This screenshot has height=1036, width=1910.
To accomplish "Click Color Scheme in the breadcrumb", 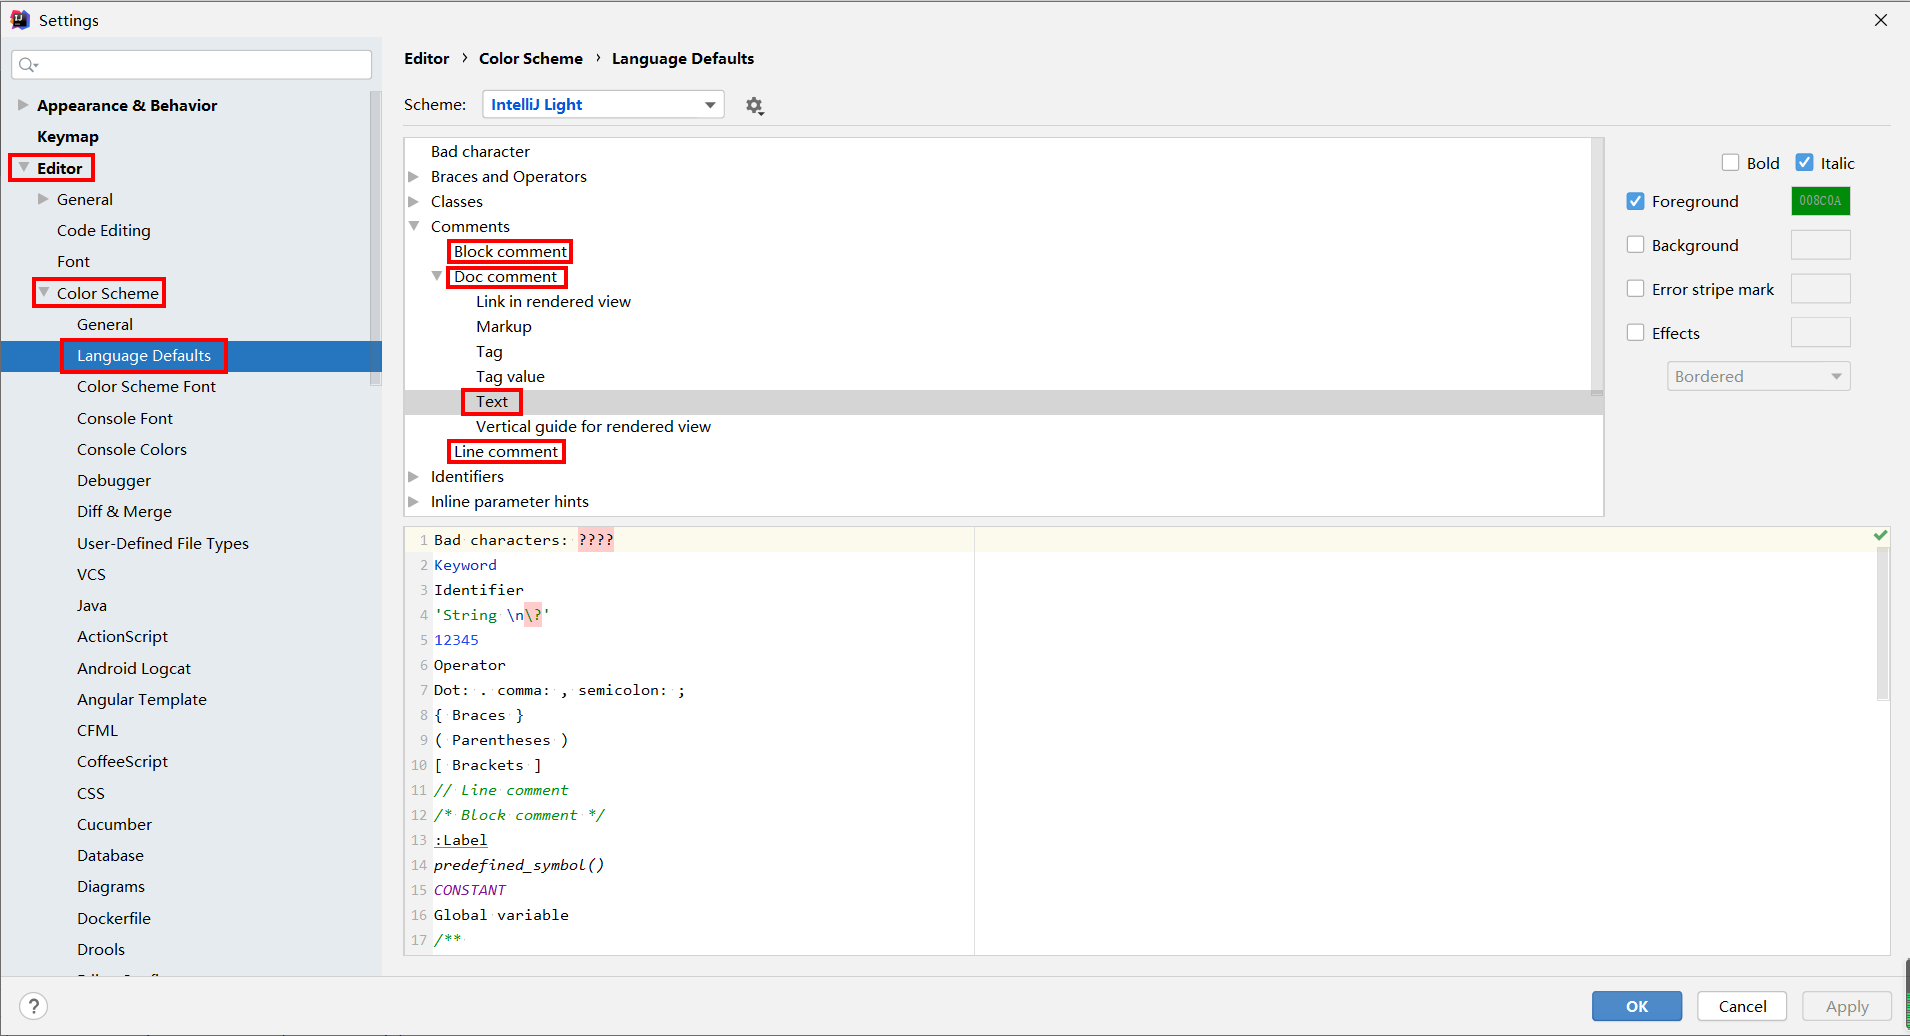I will [x=531, y=58].
